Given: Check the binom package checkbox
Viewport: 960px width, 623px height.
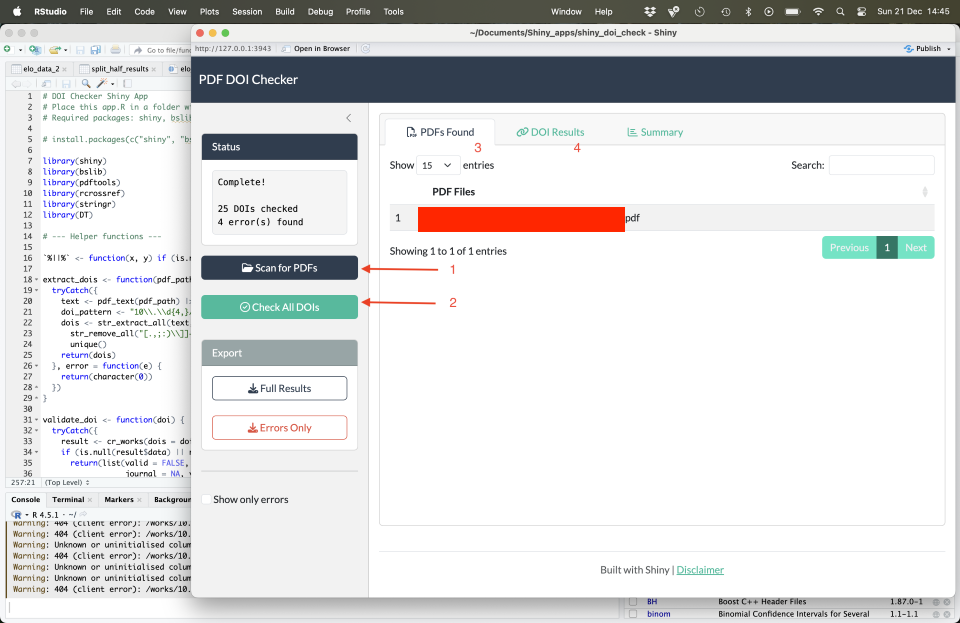Looking at the screenshot, I should point(633,614).
